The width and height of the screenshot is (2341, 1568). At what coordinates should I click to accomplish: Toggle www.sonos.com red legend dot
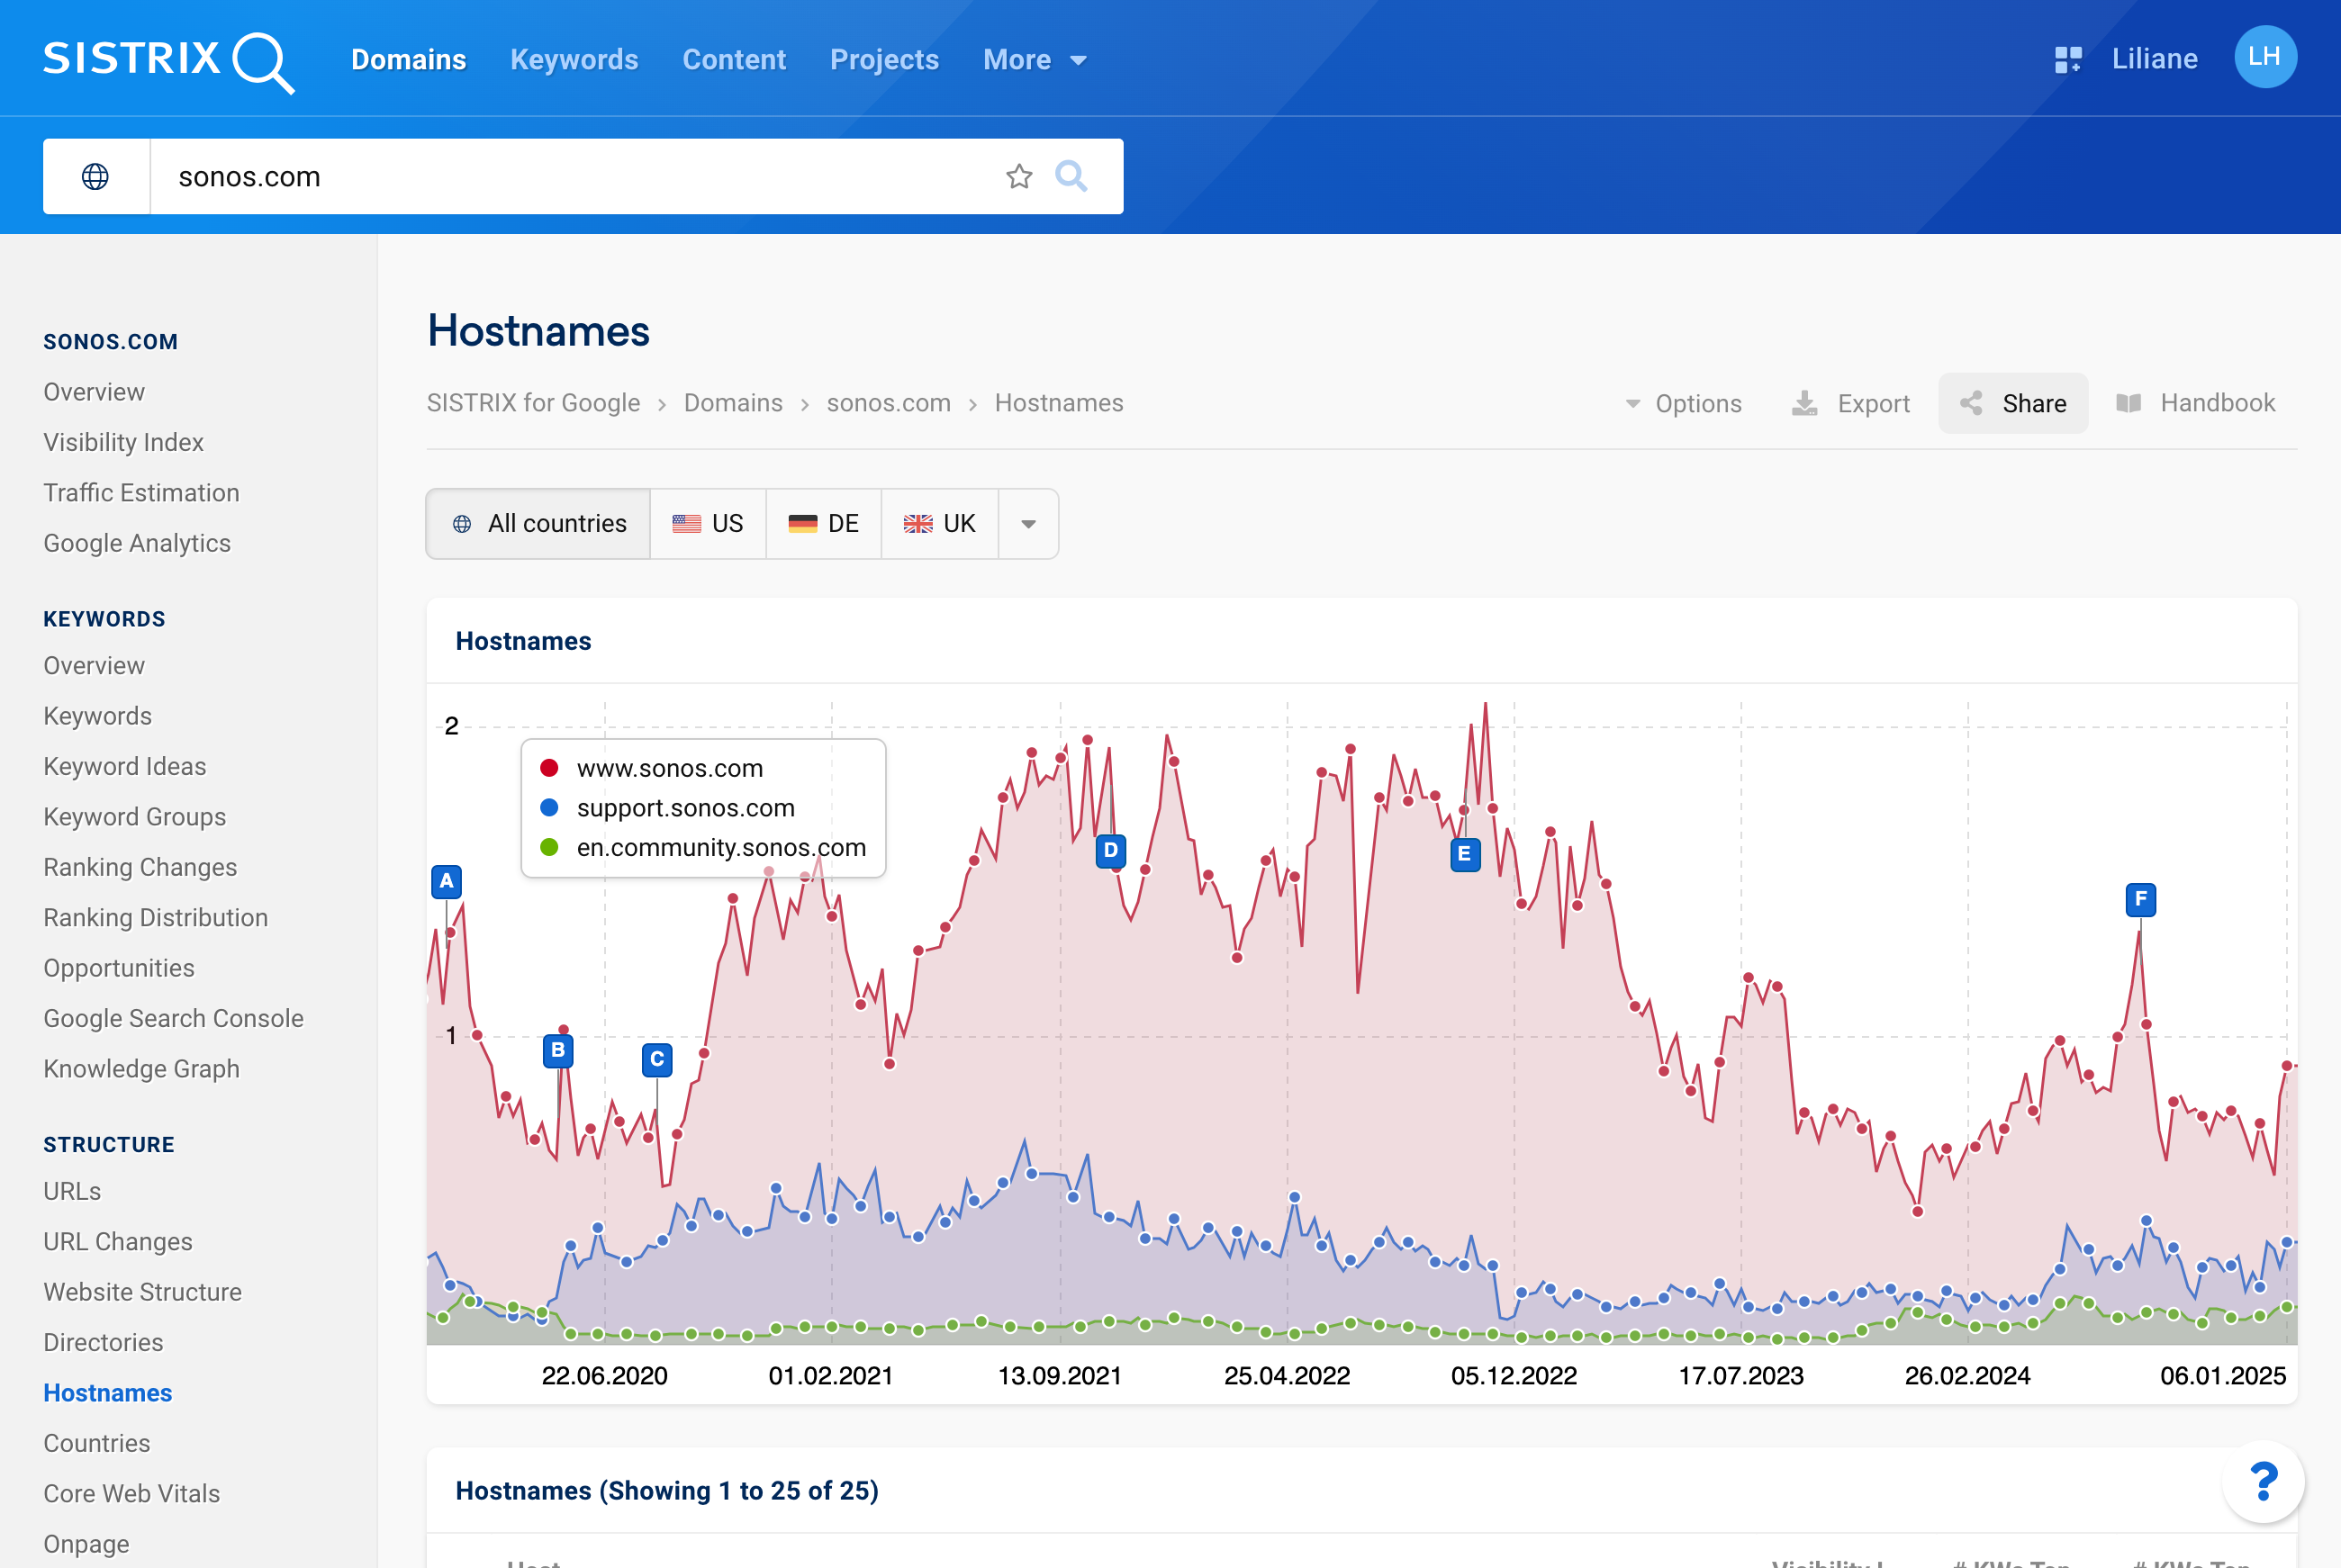(549, 768)
